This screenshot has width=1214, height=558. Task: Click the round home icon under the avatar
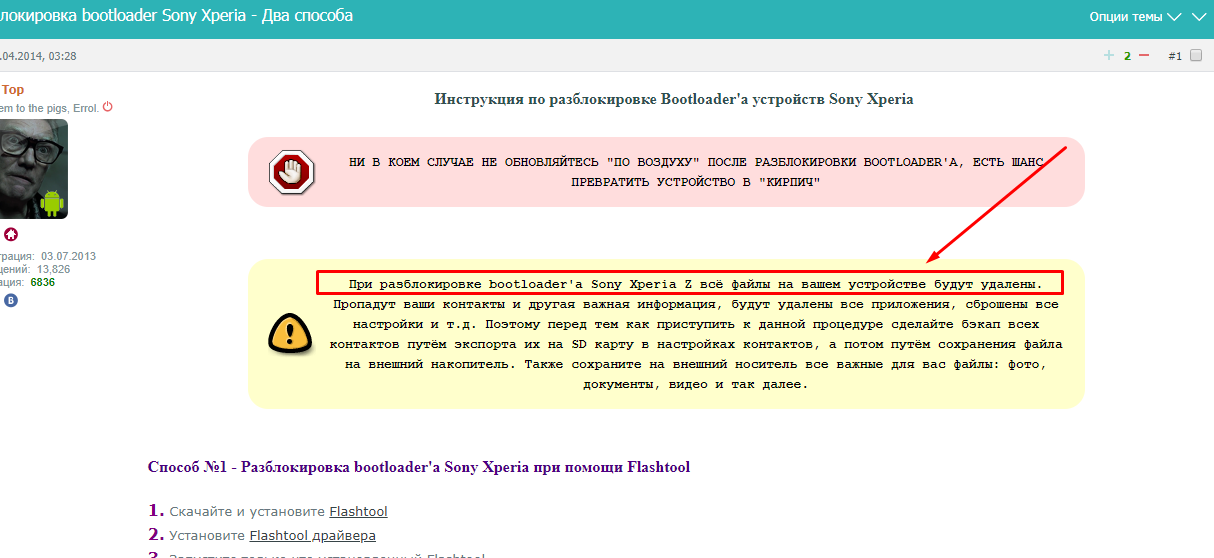tap(11, 236)
